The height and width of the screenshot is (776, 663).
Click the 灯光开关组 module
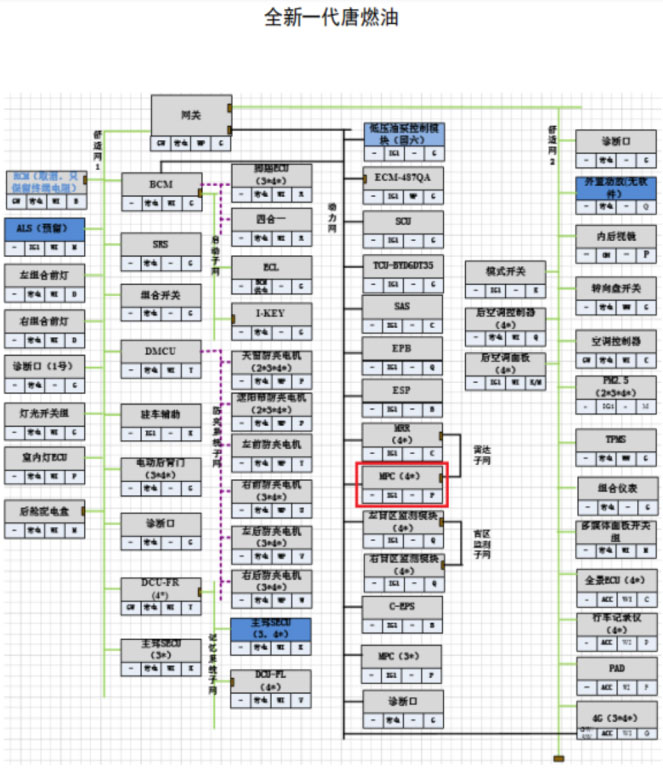[45, 421]
